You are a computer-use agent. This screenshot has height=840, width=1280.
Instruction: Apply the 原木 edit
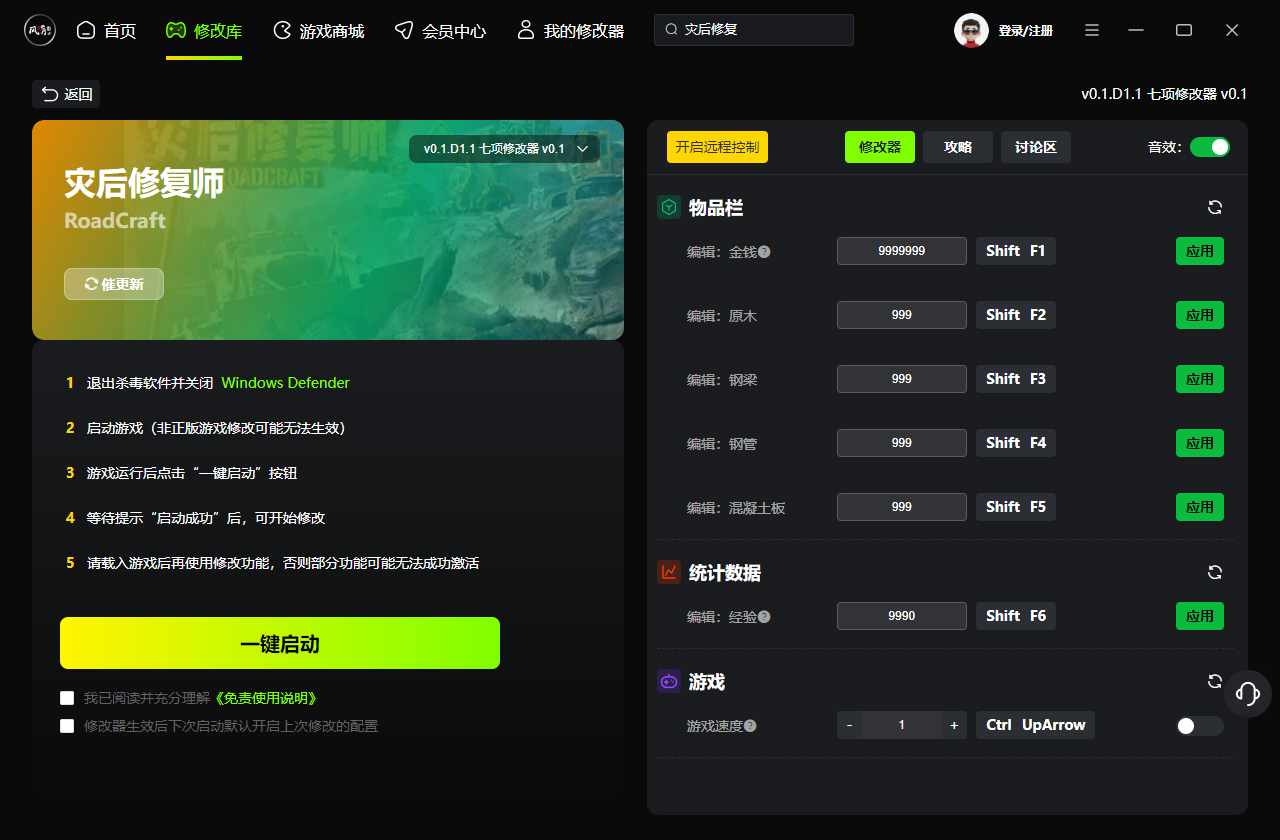[1200, 315]
